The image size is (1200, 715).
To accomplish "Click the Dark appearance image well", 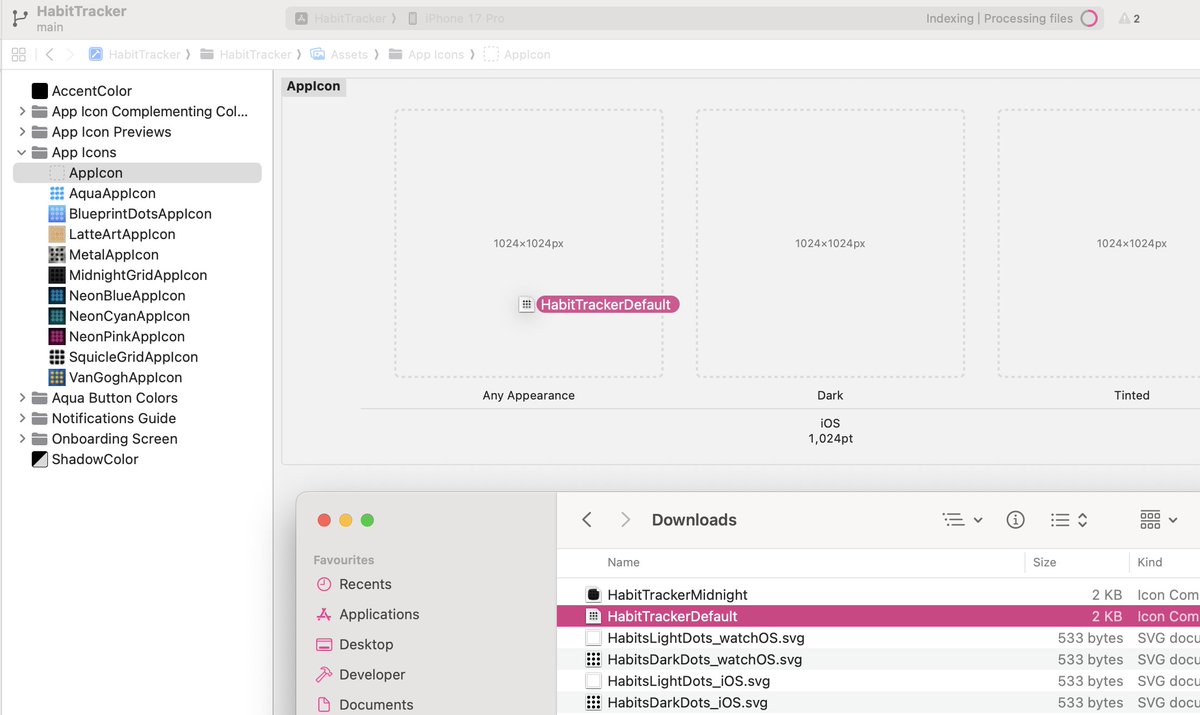I will pos(830,243).
